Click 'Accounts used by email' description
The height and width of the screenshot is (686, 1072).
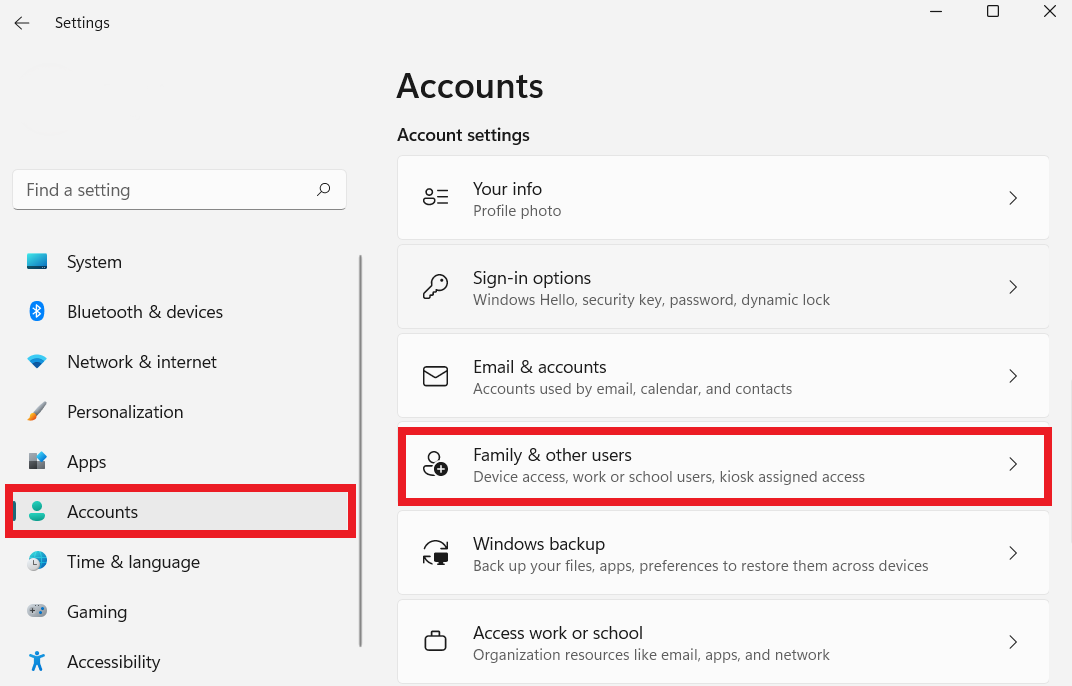click(632, 388)
